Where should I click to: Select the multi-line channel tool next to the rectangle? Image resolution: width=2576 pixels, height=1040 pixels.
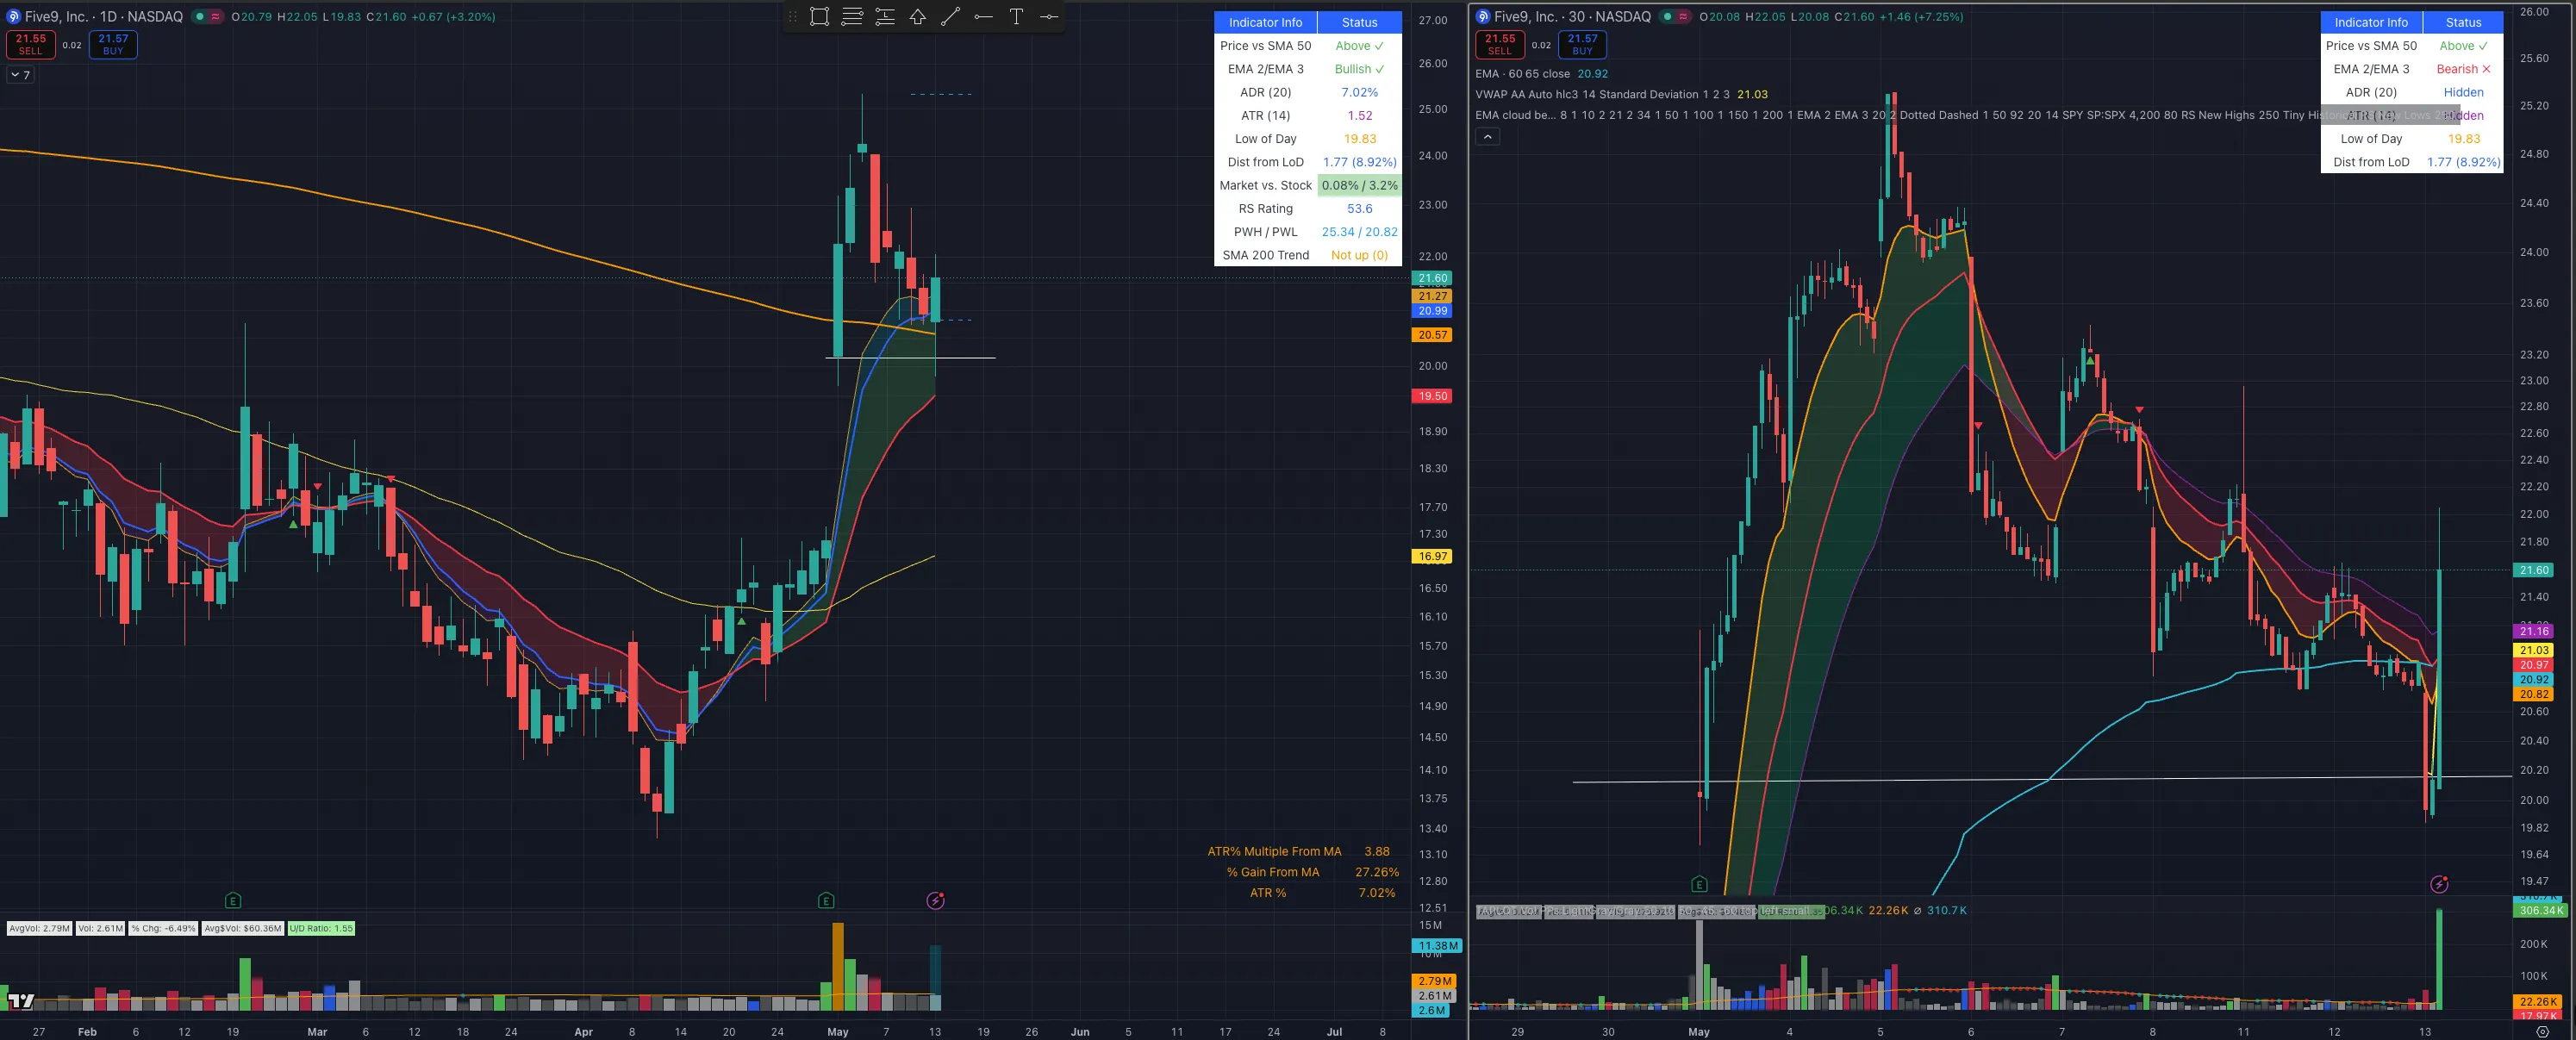[x=852, y=17]
